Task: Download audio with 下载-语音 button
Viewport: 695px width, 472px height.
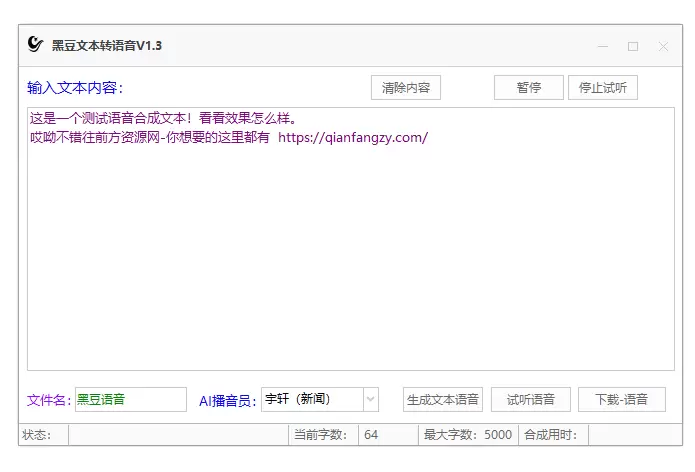Action: click(x=621, y=399)
